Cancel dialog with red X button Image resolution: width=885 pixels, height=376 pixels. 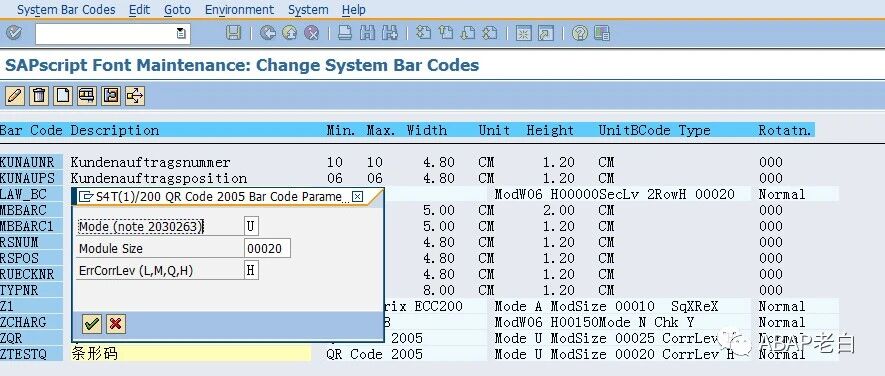coord(116,323)
